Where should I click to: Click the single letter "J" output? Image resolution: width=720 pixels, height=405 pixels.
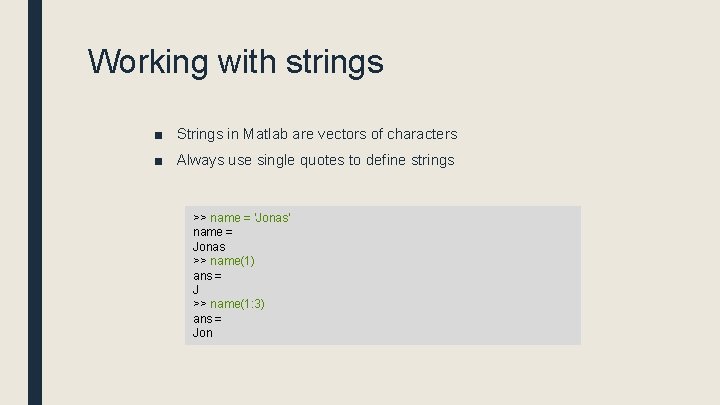[x=196, y=289]
